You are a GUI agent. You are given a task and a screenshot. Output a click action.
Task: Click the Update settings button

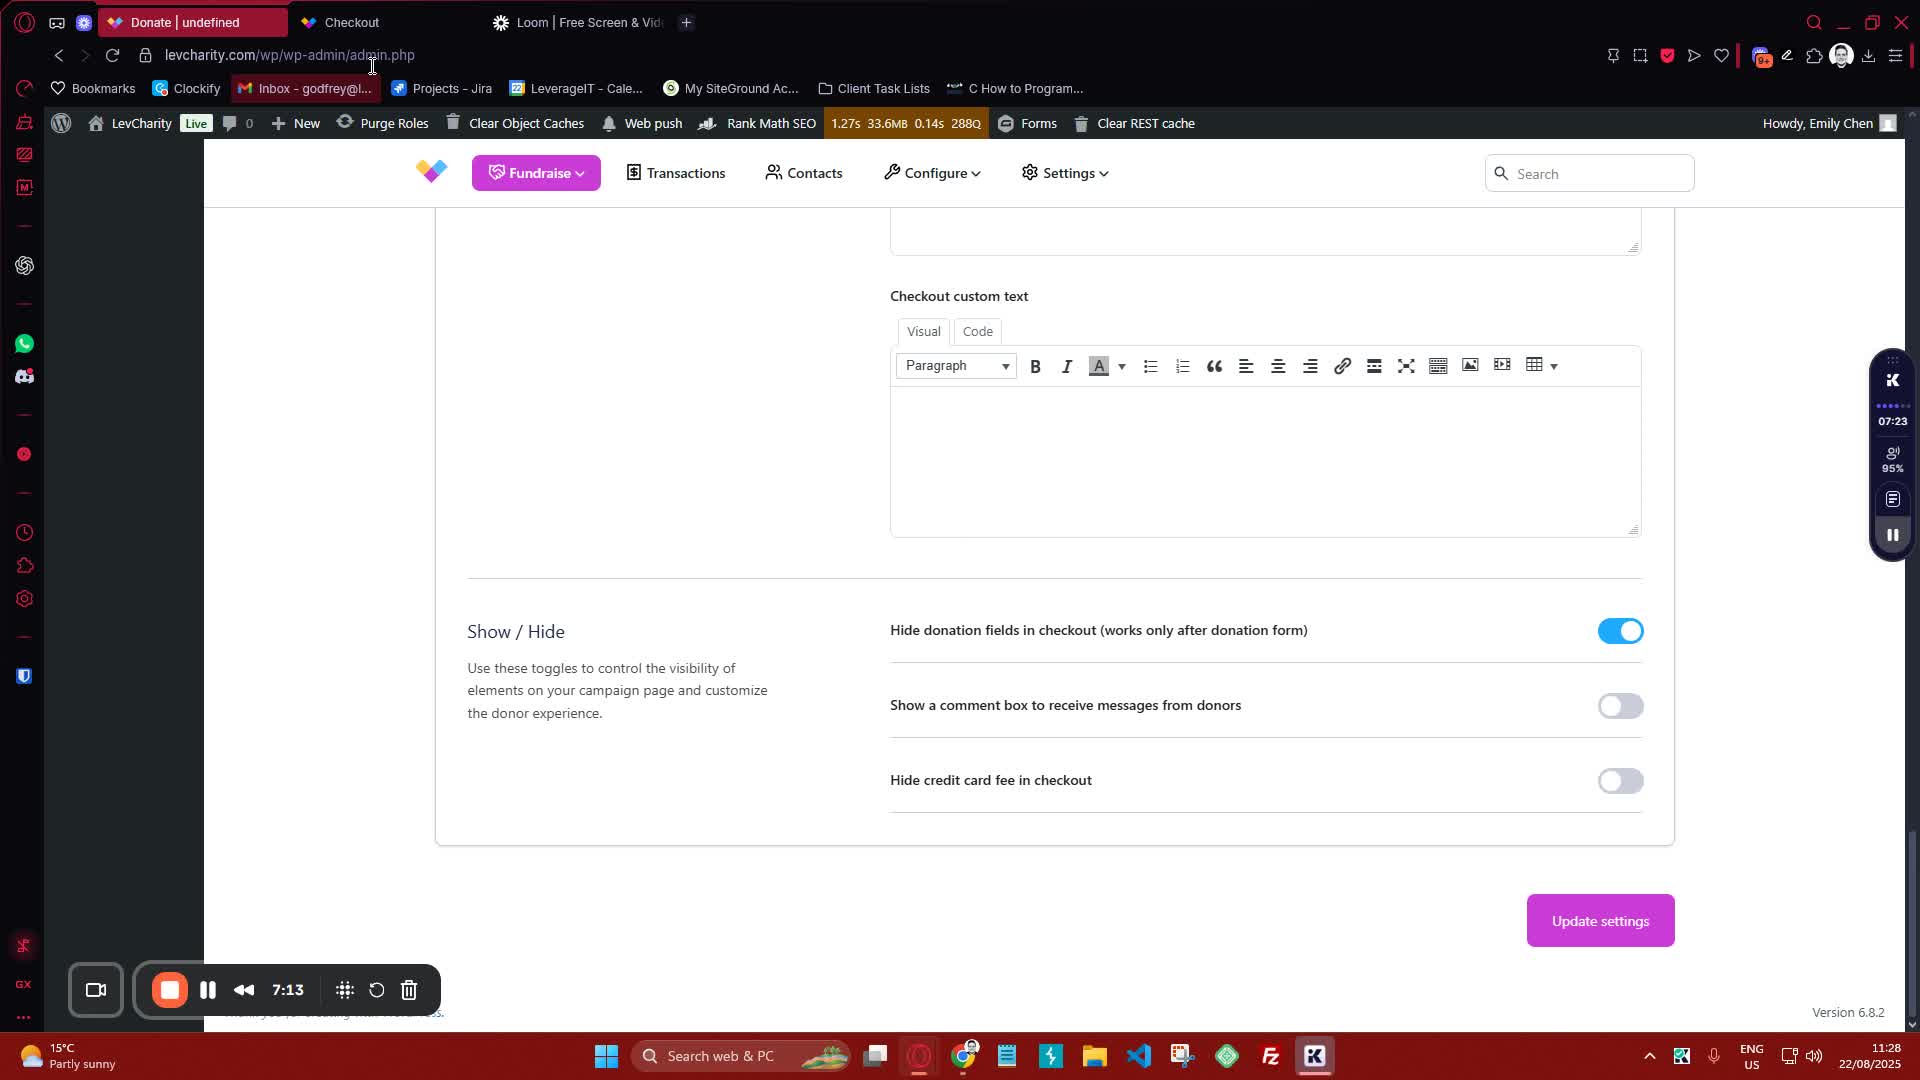pyautogui.click(x=1600, y=921)
